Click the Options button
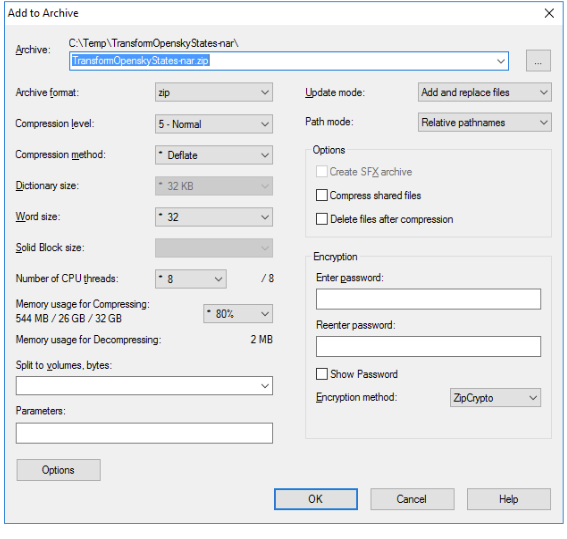567x539 pixels. [58, 470]
